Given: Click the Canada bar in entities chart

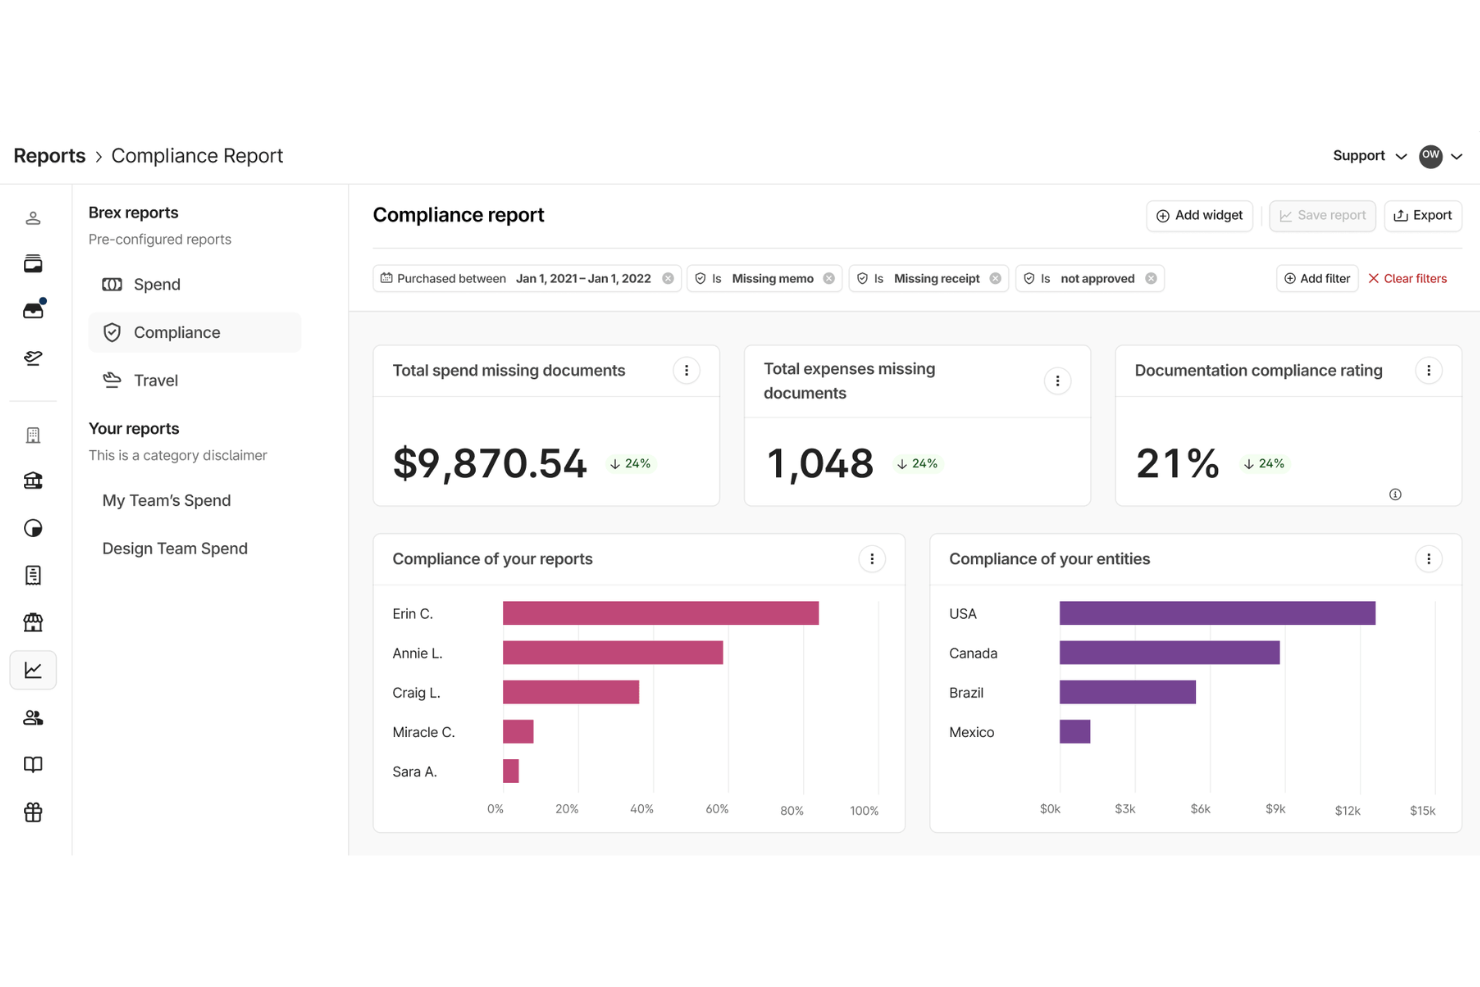Looking at the screenshot, I should (1169, 653).
